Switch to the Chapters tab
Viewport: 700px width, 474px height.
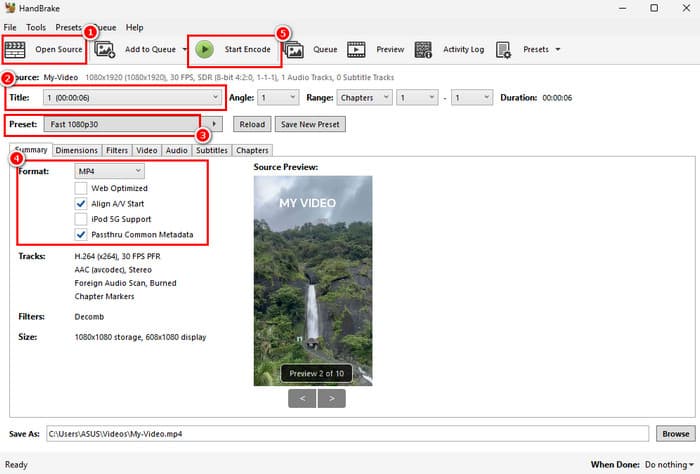(x=252, y=150)
